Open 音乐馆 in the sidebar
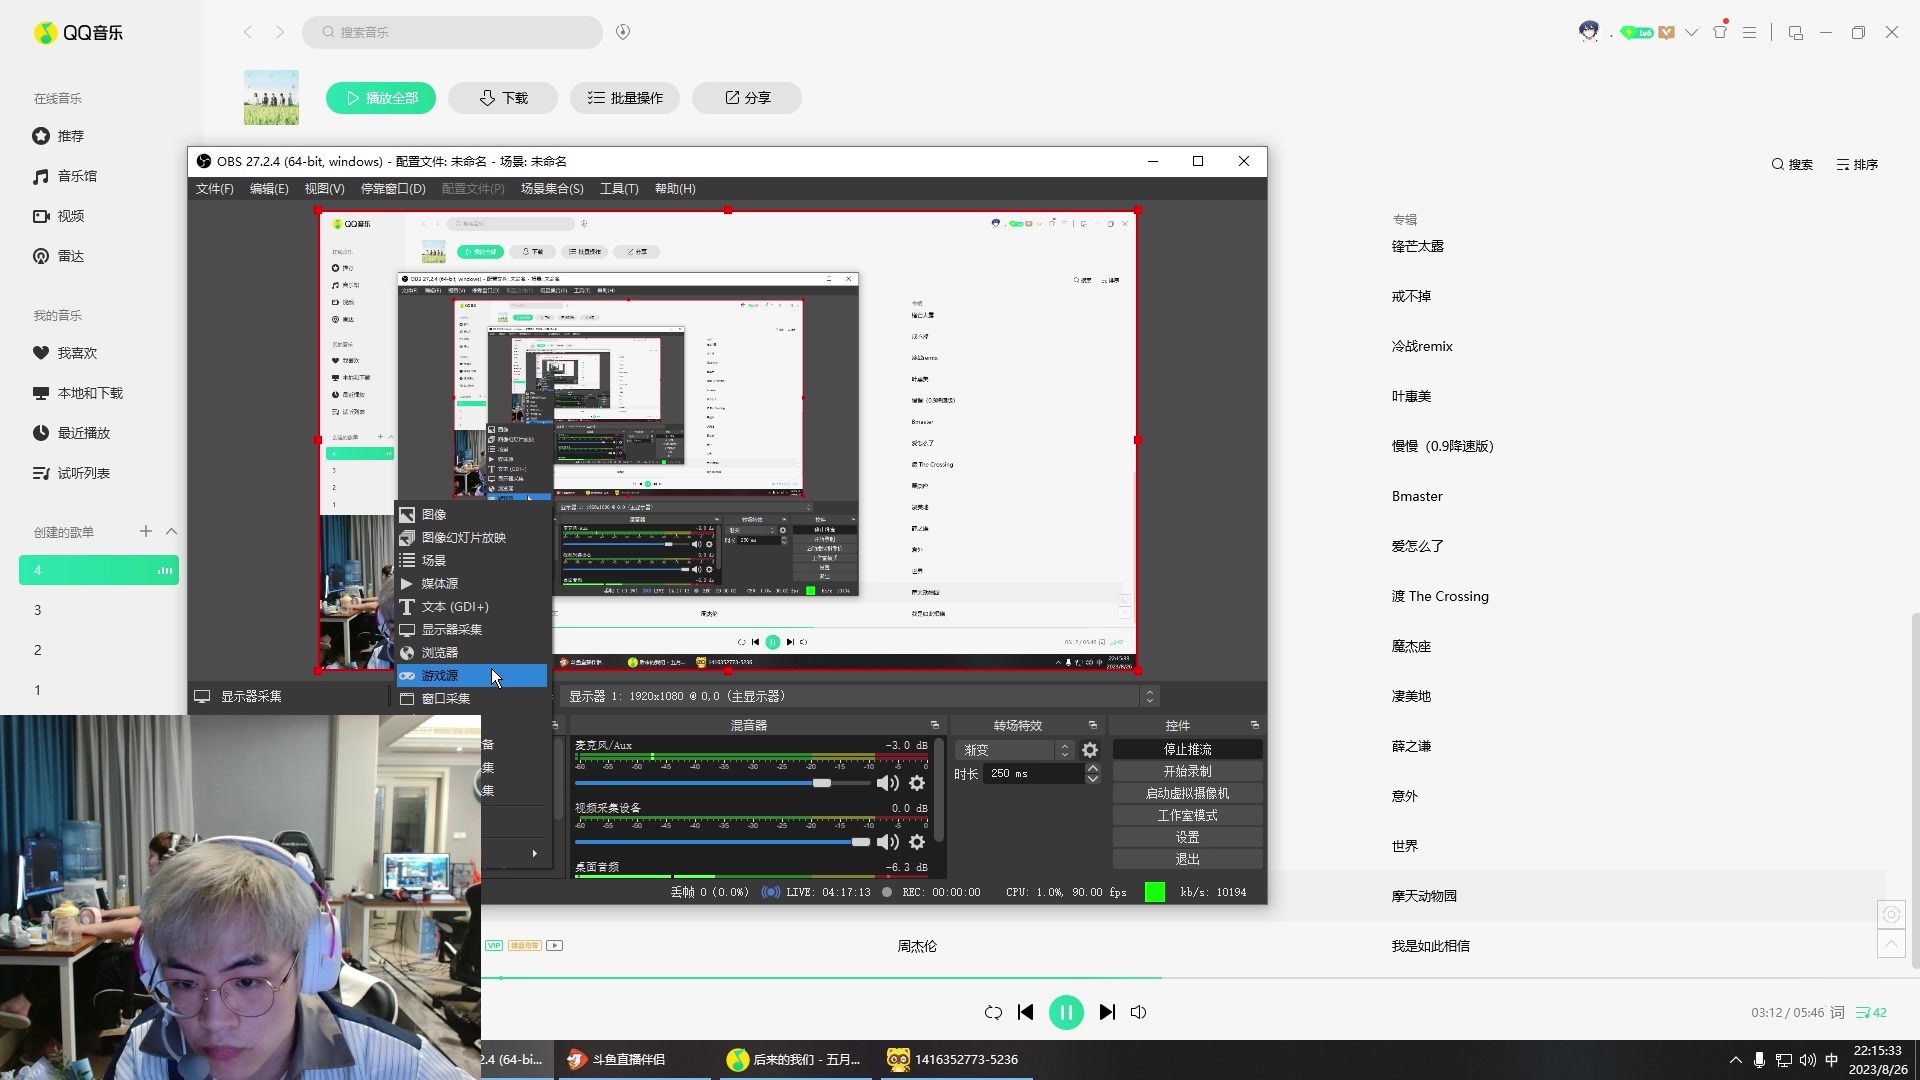The height and width of the screenshot is (1080, 1920). [64, 176]
